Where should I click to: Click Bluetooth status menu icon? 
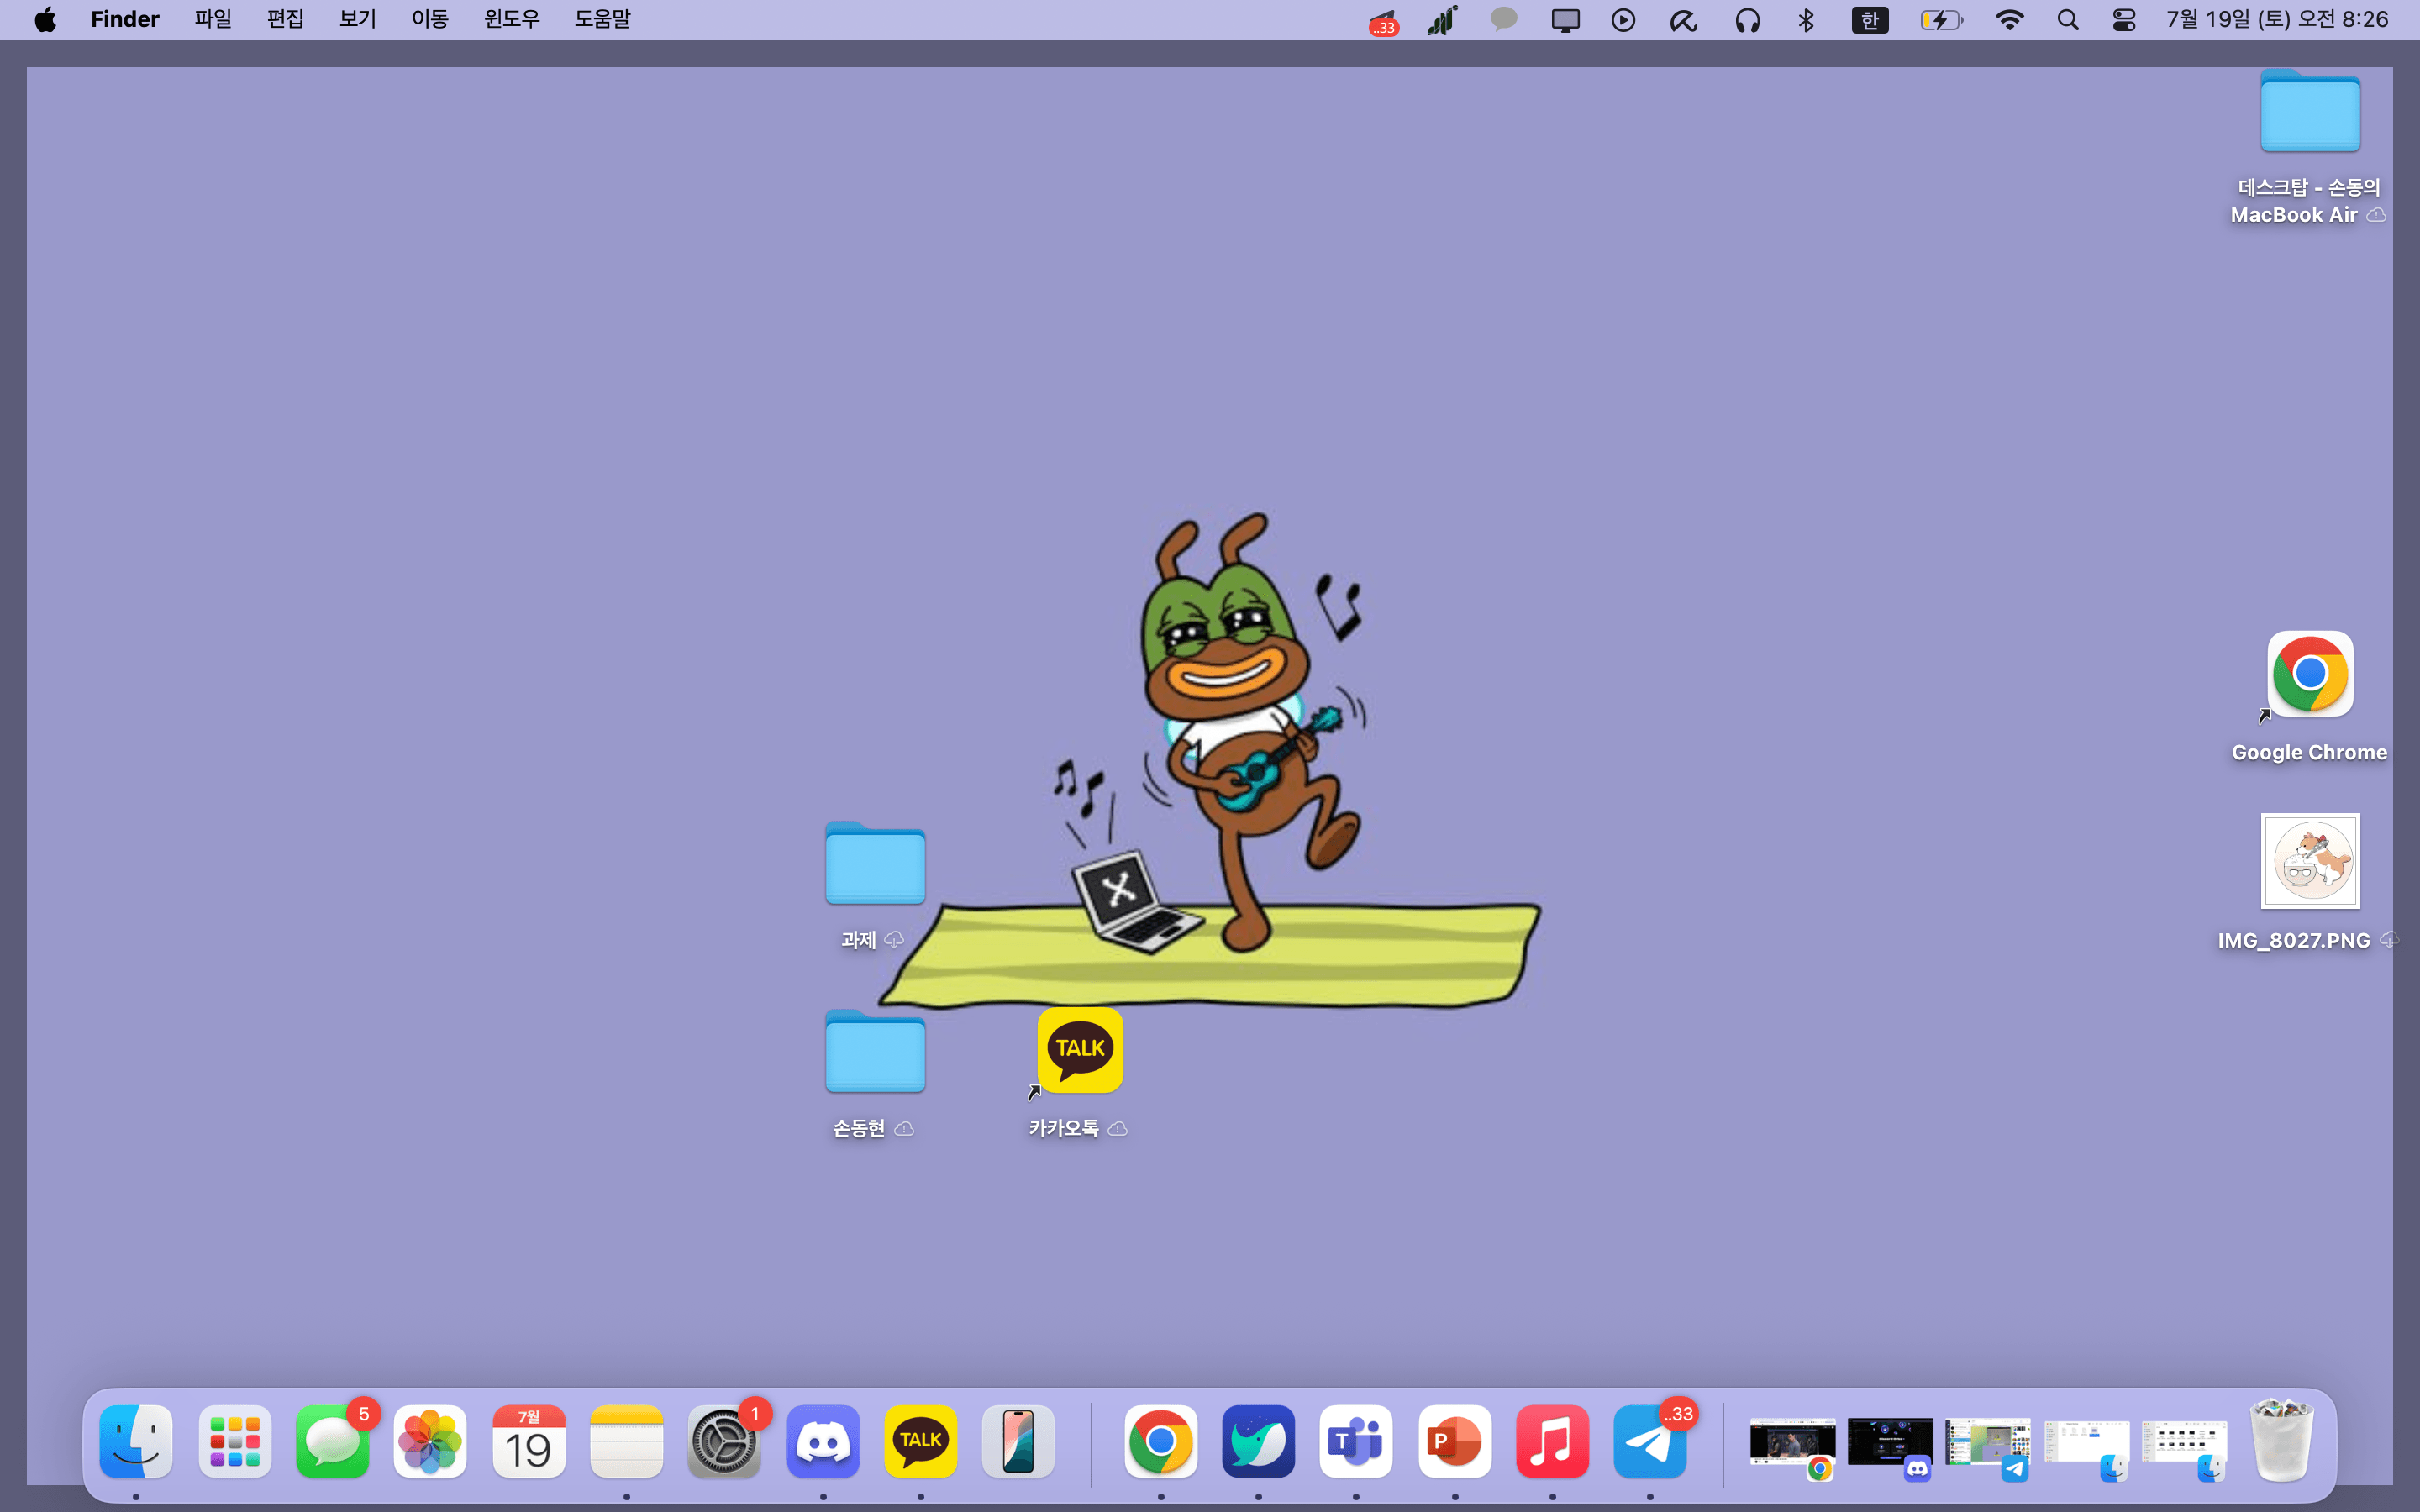pos(1806,20)
